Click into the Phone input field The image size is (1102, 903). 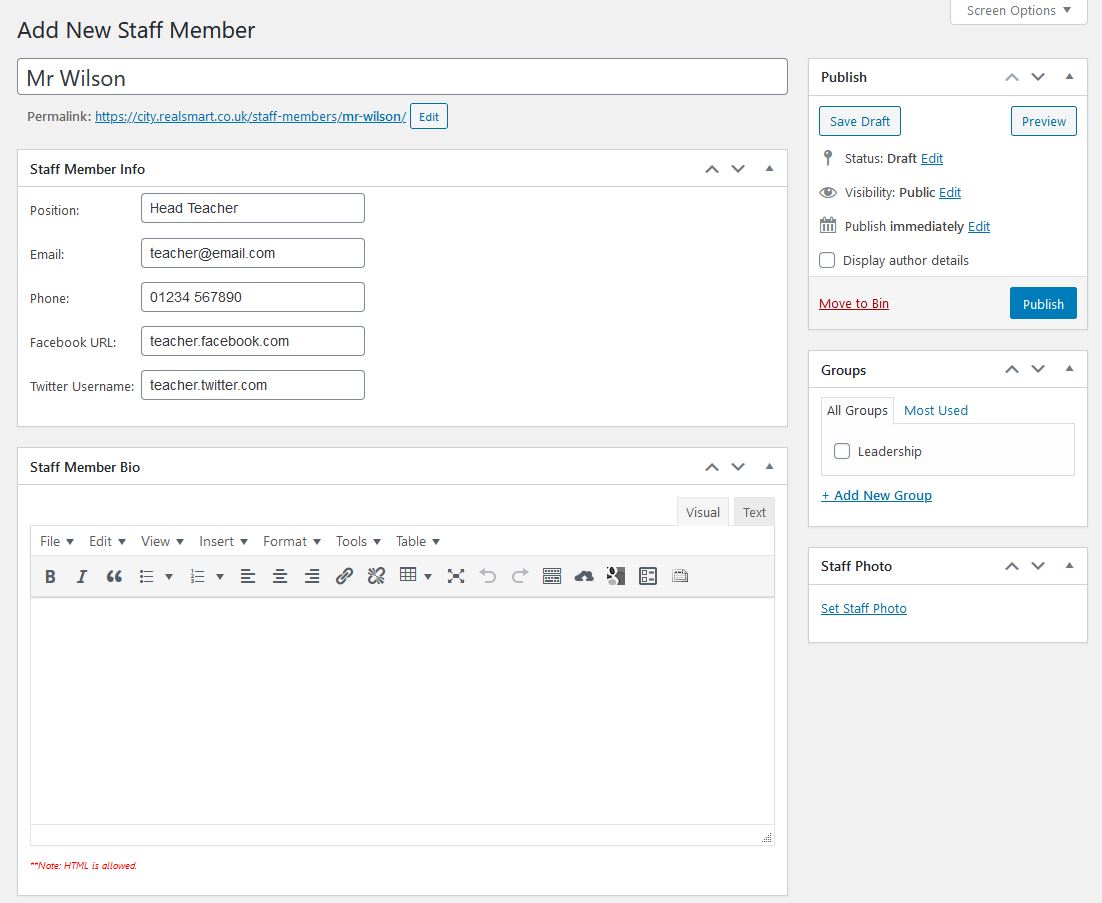[253, 297]
